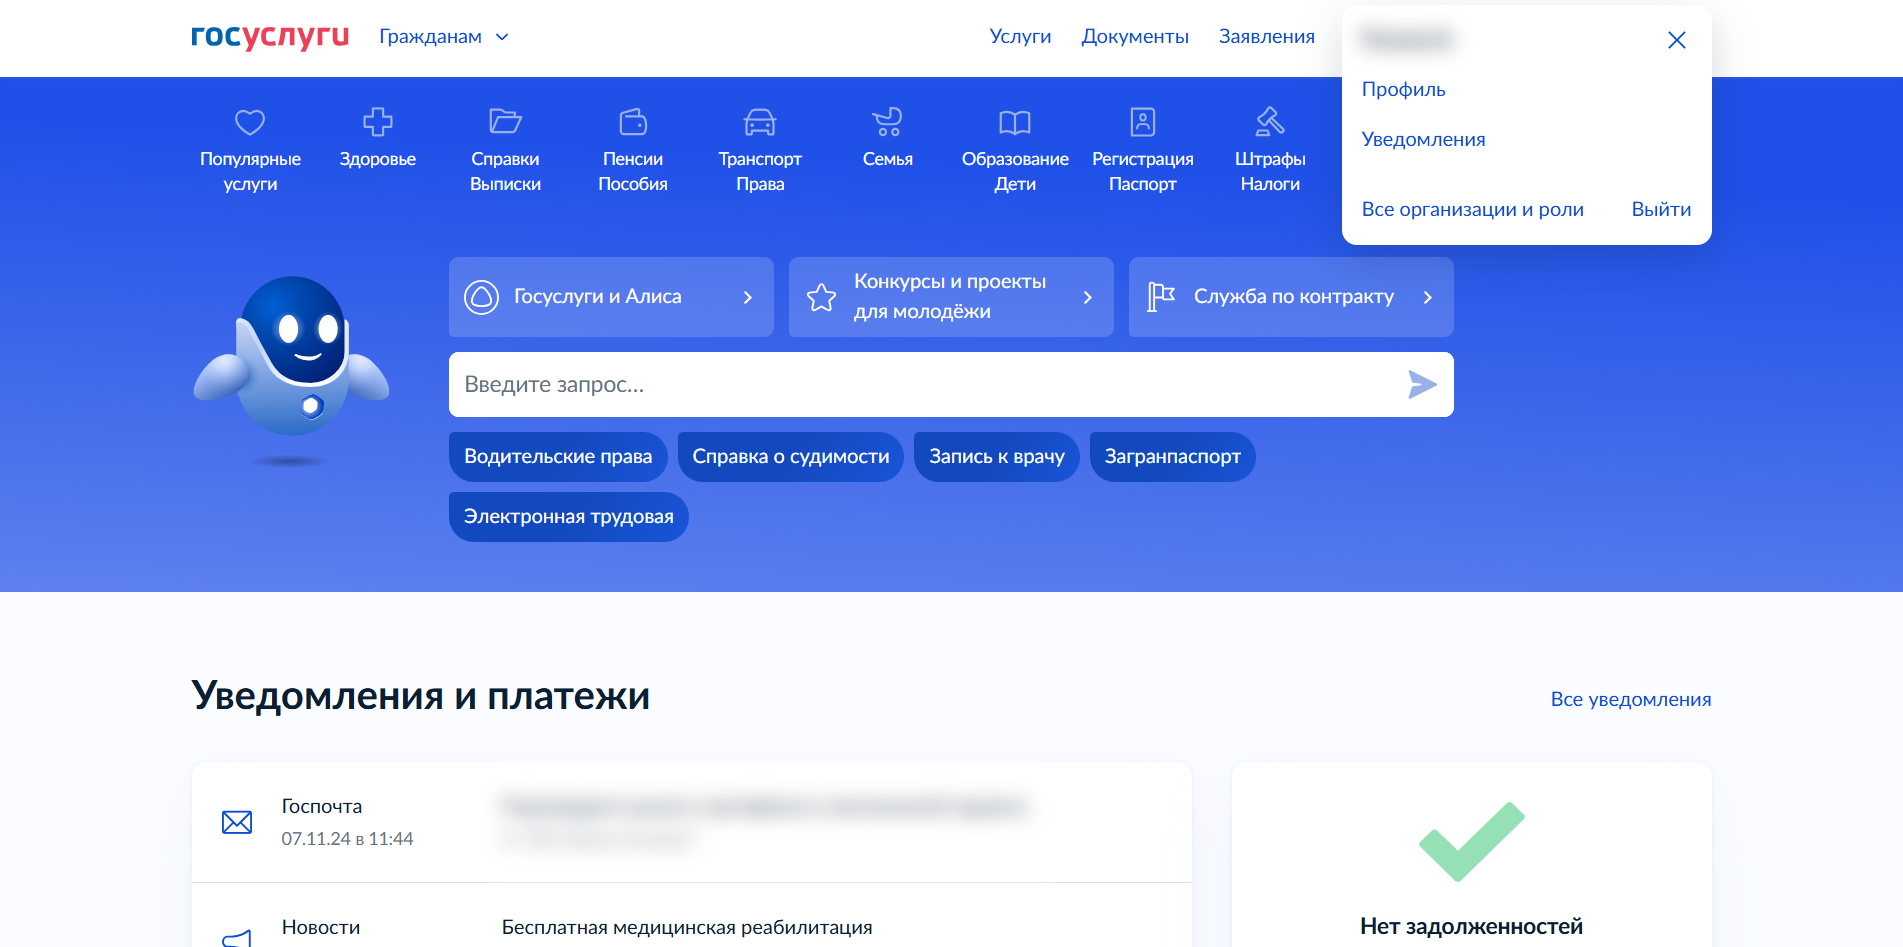This screenshot has height=947, width=1903.
Task: Open the Семья stroller icon
Action: pyautogui.click(x=887, y=122)
